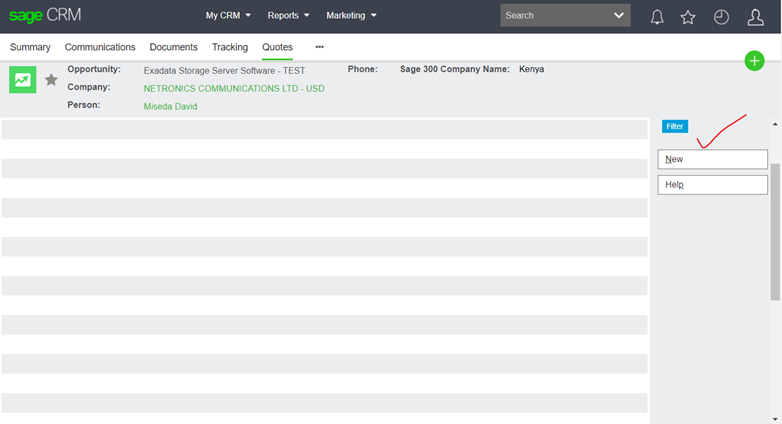Click the Help button

pos(712,185)
